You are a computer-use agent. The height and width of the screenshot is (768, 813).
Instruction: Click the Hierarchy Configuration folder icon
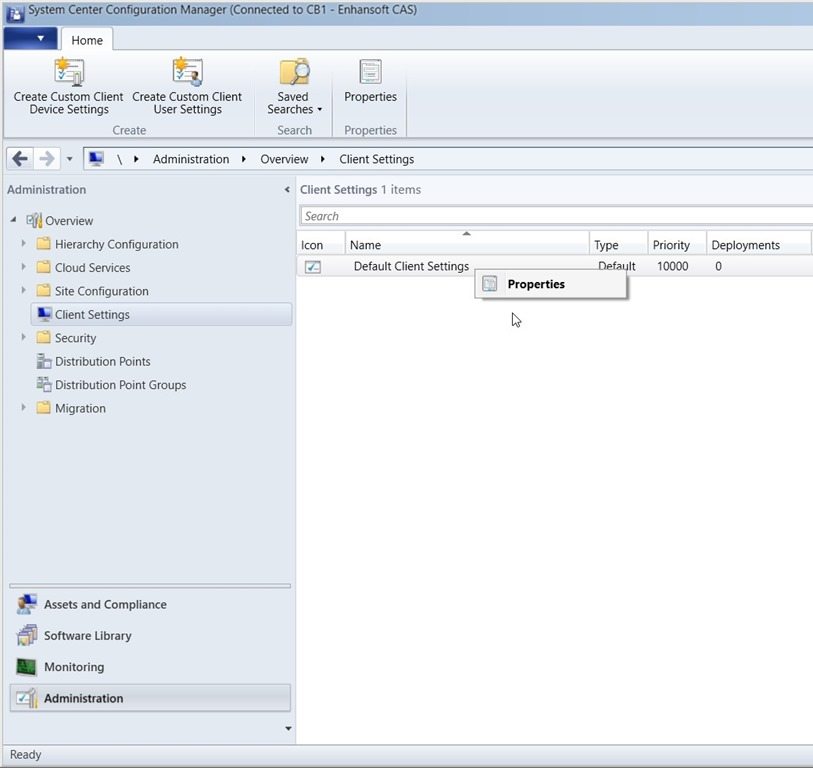point(44,243)
